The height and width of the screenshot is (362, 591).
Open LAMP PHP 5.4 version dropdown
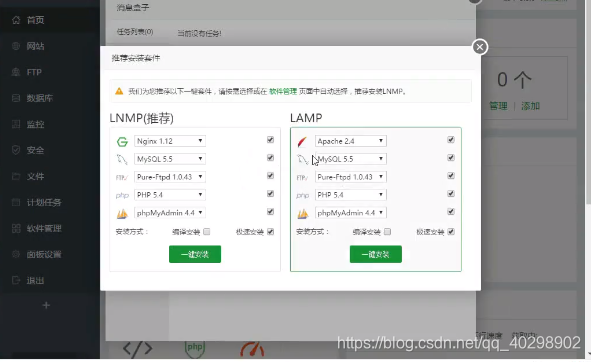tap(351, 195)
